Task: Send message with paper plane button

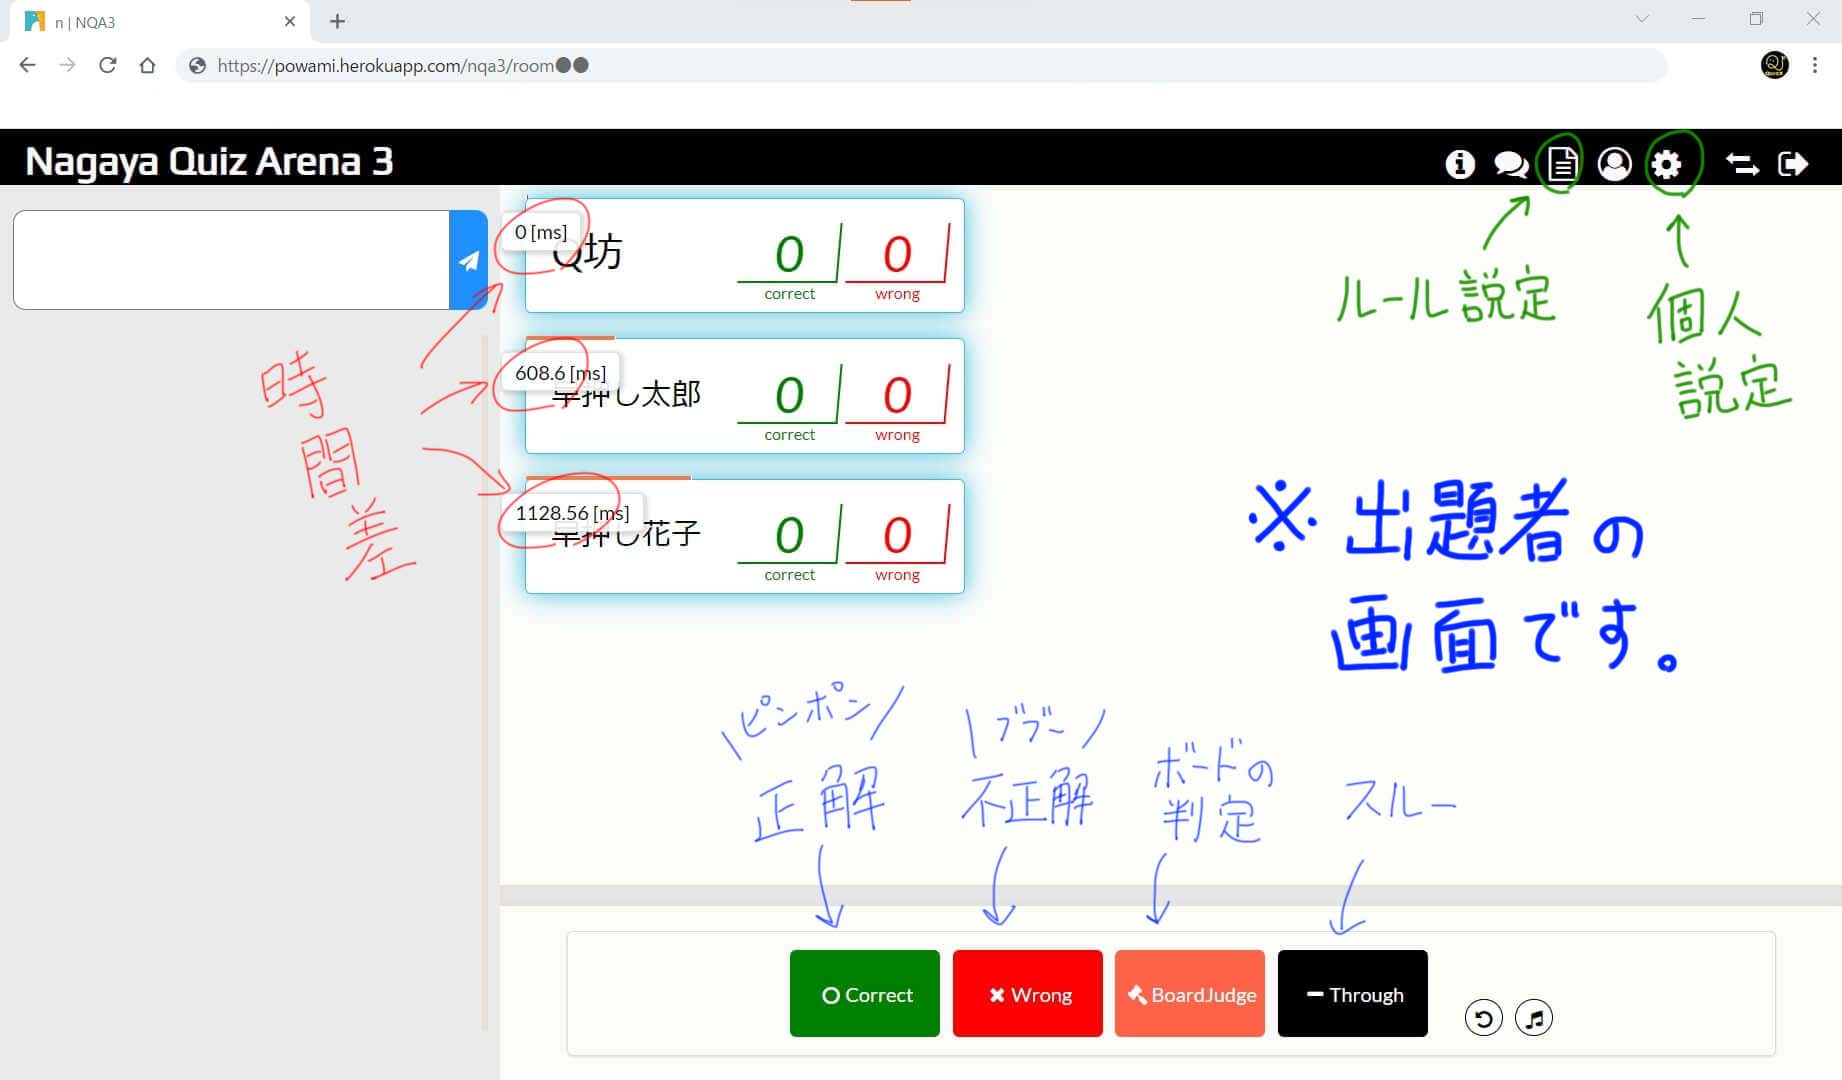Action: point(468,260)
